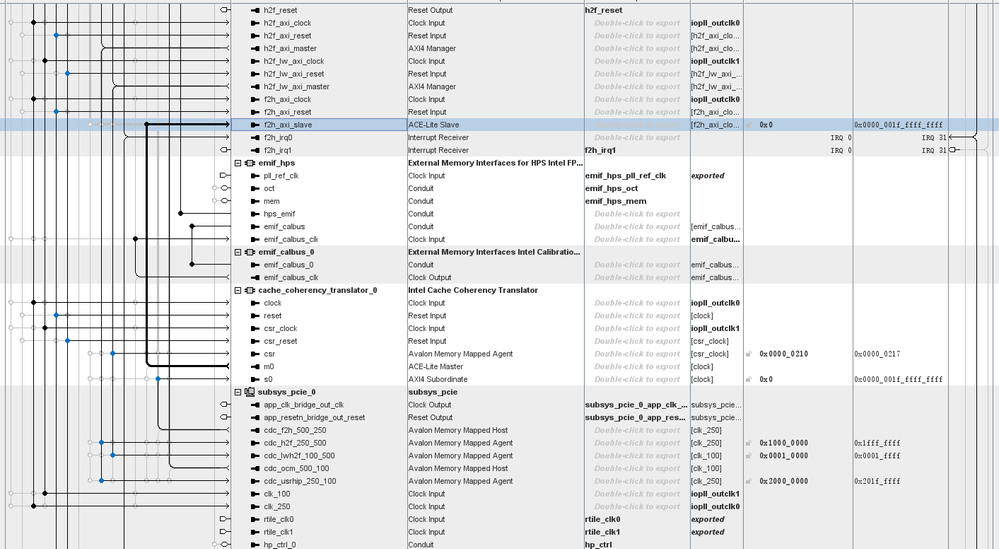Click the emif_hps component chip icon
The height and width of the screenshot is (549, 999).
(249, 163)
